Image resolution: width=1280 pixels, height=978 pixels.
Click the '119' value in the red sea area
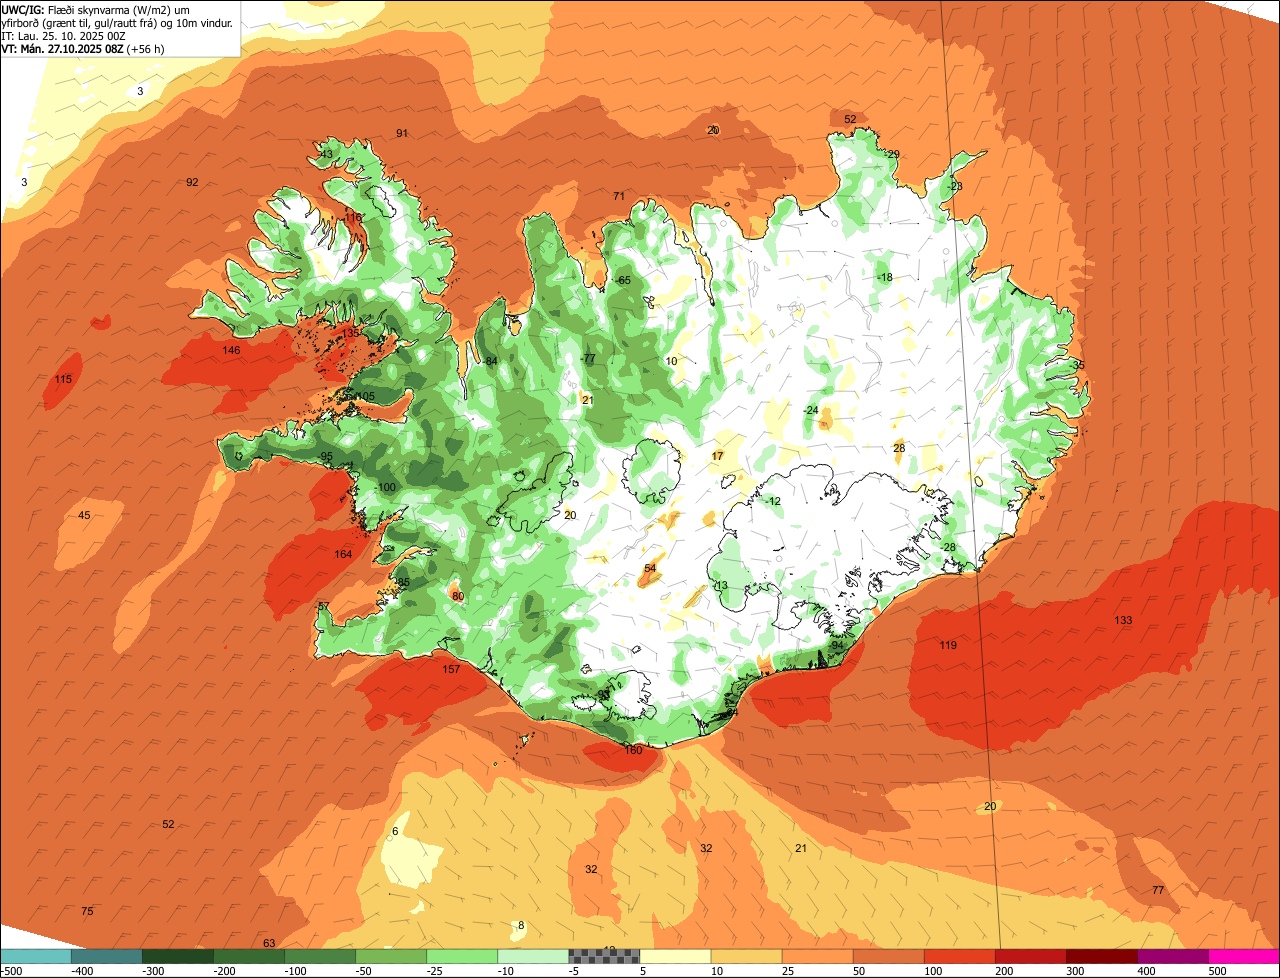948,645
